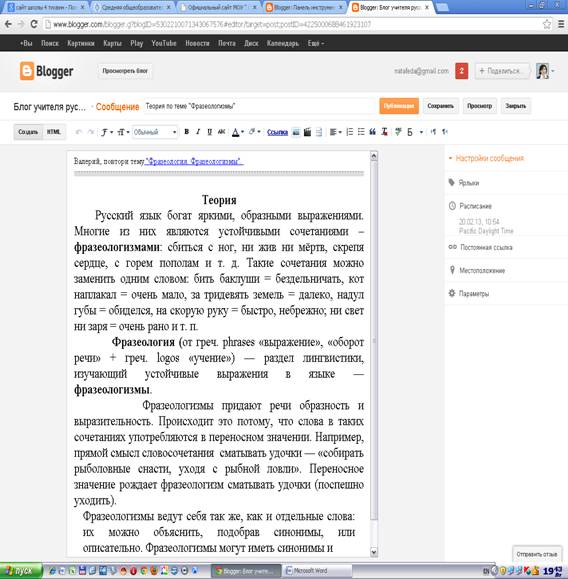Switch editor to Создать compose mode

[x=28, y=132]
